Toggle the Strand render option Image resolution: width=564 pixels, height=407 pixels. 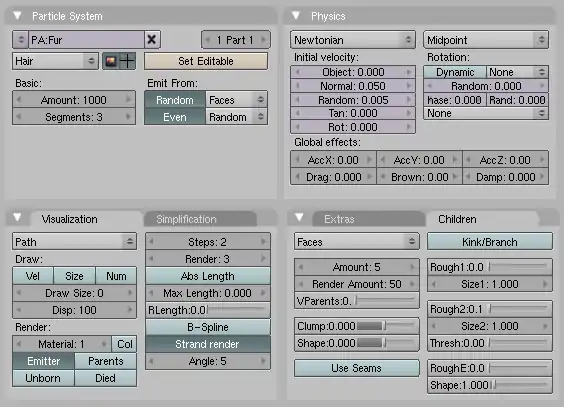pos(208,344)
